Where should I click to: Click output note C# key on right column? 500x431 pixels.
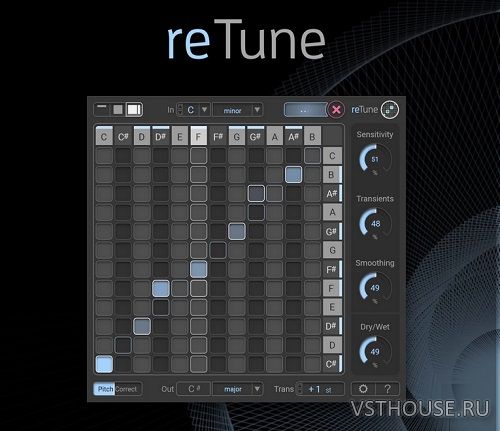pos(332,364)
